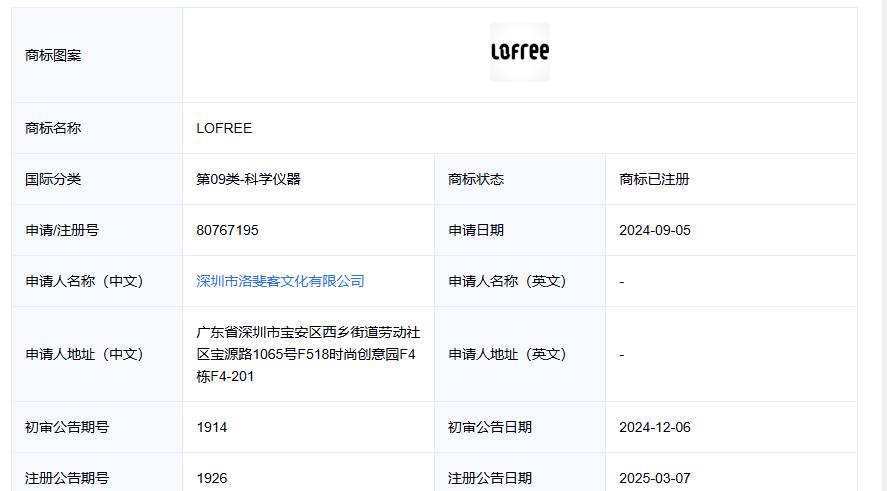Viewport: 887px width, 491px height.
Task: Open applicant link 深圳市洛斐客文化有限公司
Action: 280,281
